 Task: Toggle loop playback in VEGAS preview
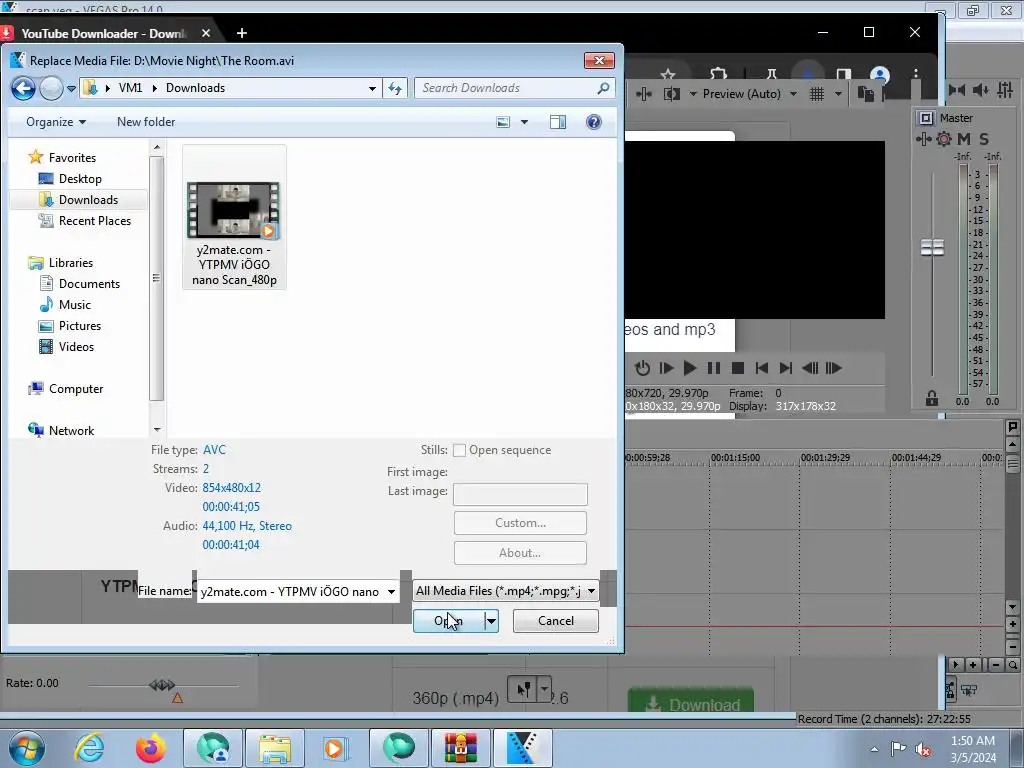tap(642, 368)
